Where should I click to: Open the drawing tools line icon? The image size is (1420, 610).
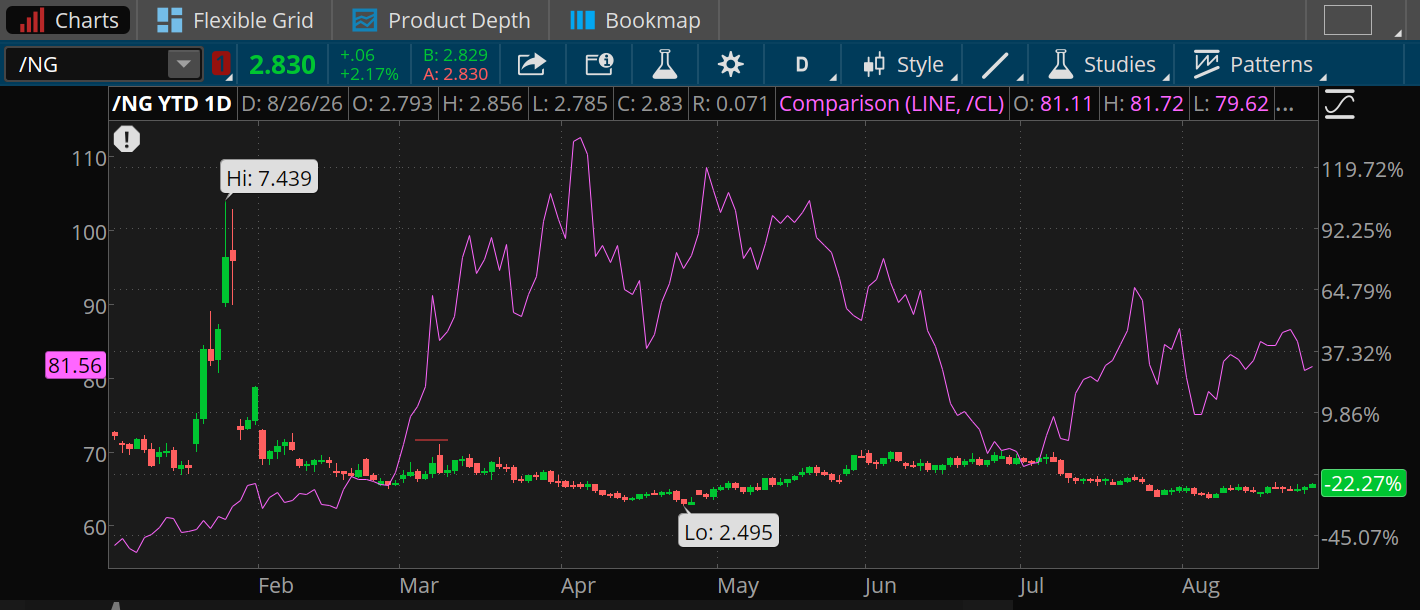[x=995, y=65]
